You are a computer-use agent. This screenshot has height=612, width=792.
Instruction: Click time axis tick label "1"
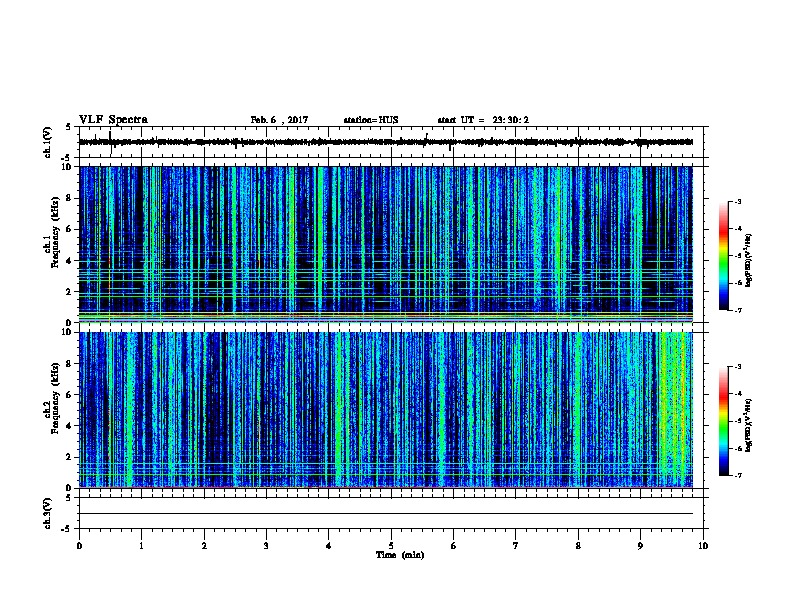coord(141,546)
